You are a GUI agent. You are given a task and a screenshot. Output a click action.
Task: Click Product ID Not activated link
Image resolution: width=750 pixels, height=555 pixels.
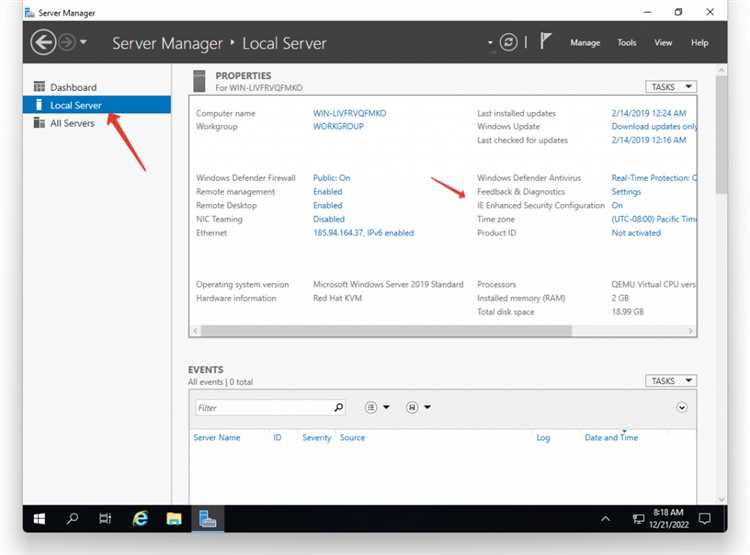coord(636,233)
